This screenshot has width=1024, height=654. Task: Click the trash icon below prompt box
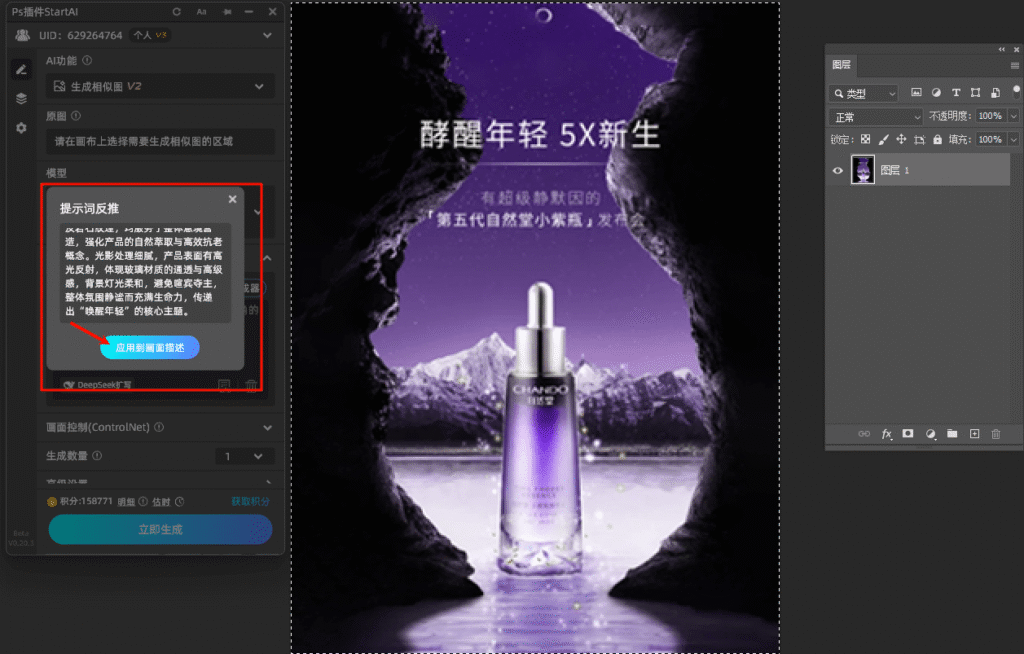pyautogui.click(x=251, y=385)
